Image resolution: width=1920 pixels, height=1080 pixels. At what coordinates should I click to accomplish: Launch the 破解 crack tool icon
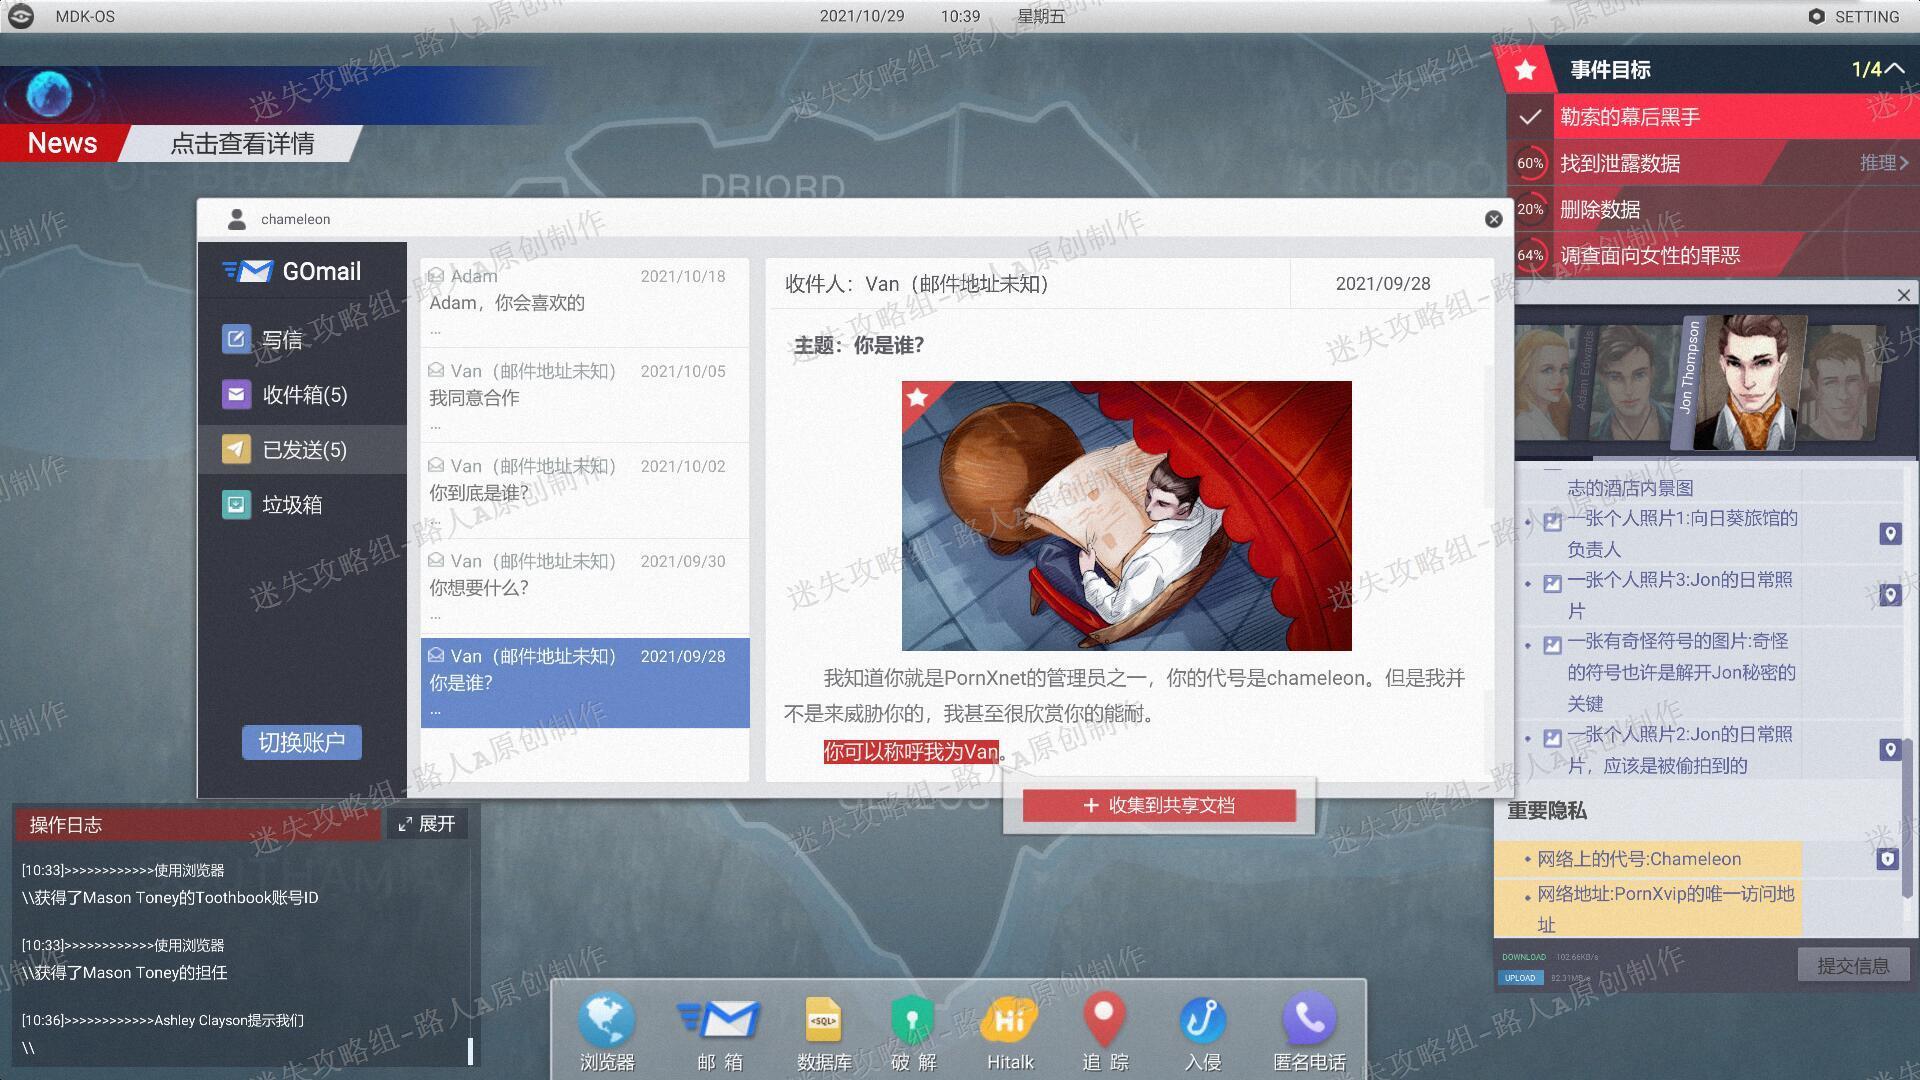click(x=912, y=1021)
